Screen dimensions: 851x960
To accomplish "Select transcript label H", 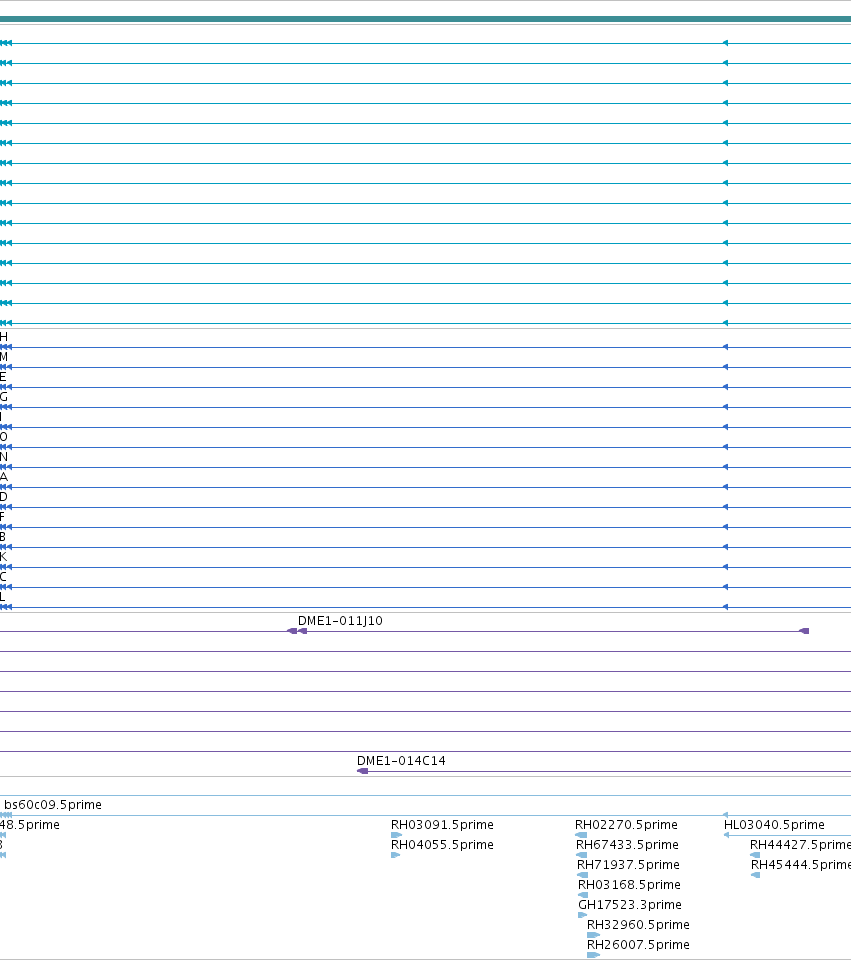I will [x=4, y=337].
